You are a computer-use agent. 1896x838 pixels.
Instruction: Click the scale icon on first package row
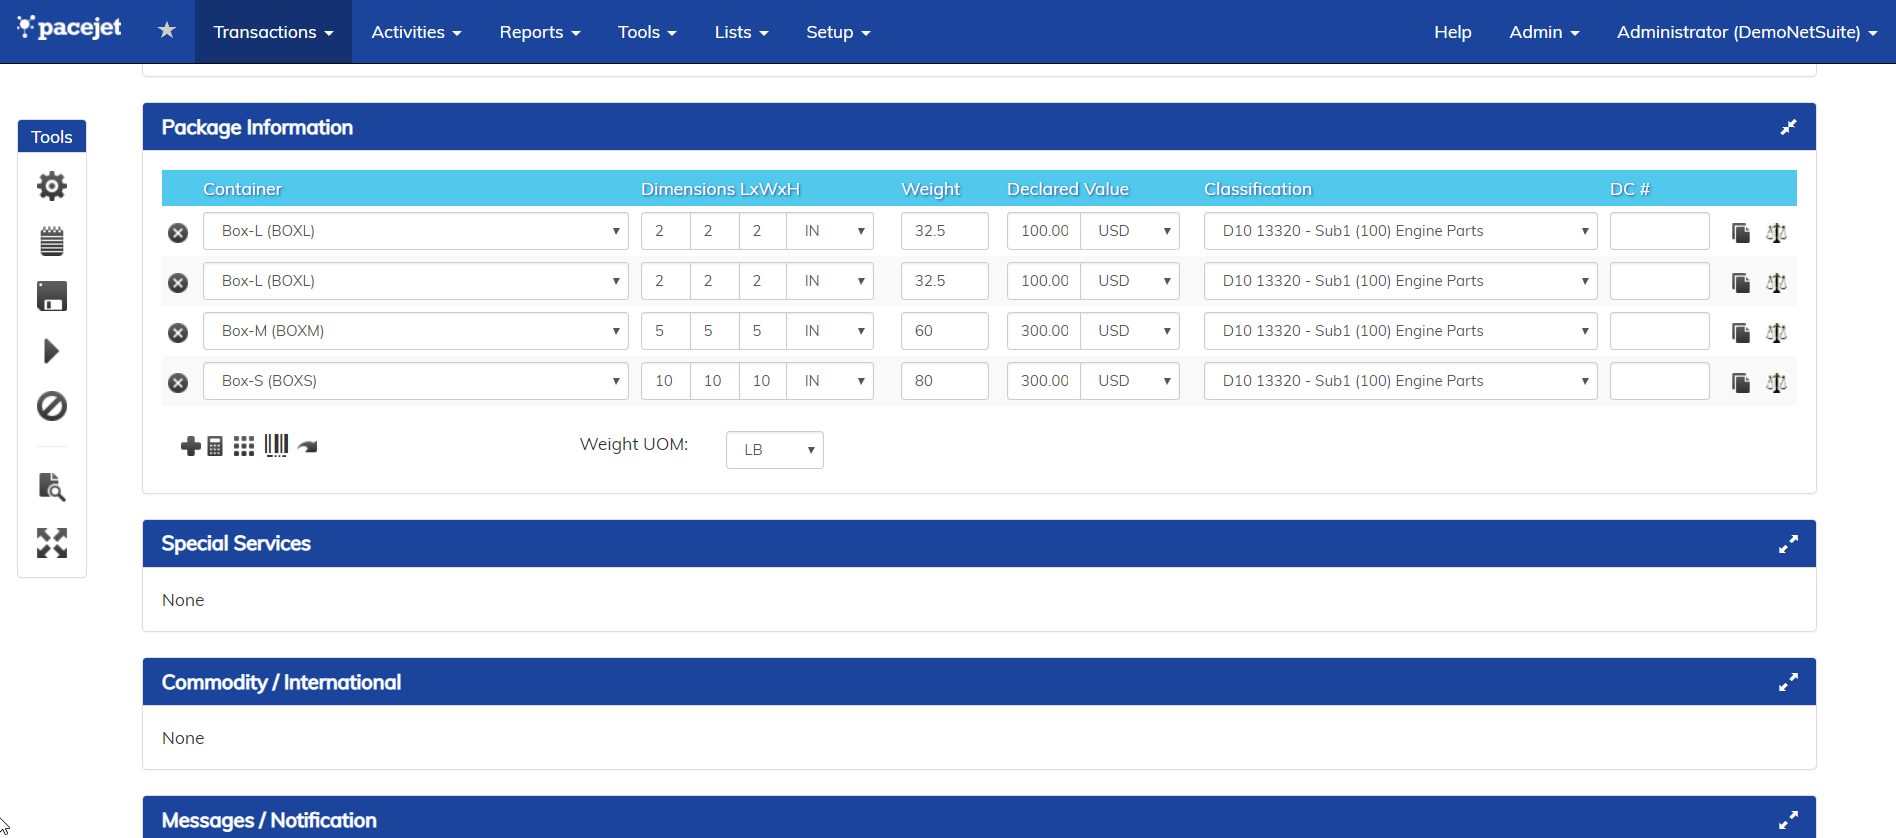tap(1776, 233)
